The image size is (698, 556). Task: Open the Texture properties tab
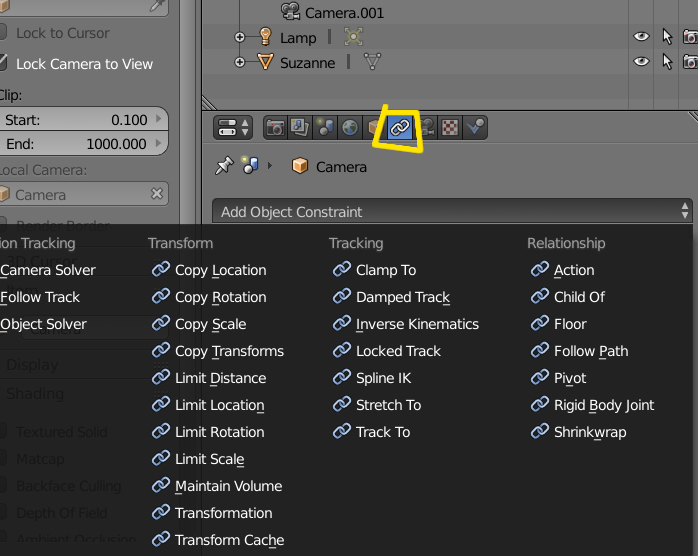pos(450,128)
